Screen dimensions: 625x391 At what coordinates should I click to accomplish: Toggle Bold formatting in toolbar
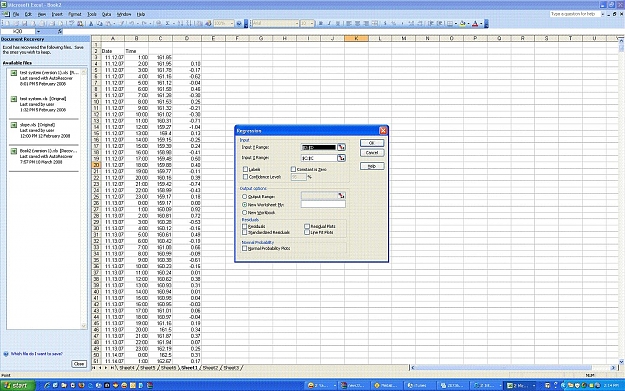click(x=320, y=23)
